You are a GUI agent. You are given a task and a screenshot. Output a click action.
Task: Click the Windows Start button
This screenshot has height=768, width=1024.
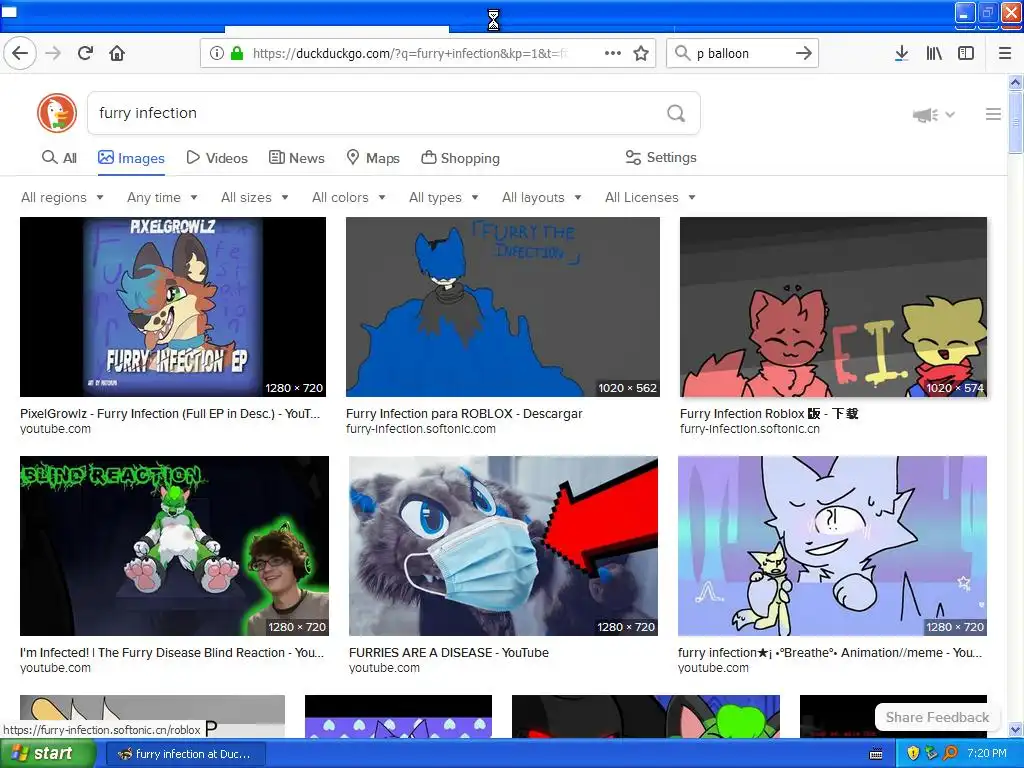[46, 753]
